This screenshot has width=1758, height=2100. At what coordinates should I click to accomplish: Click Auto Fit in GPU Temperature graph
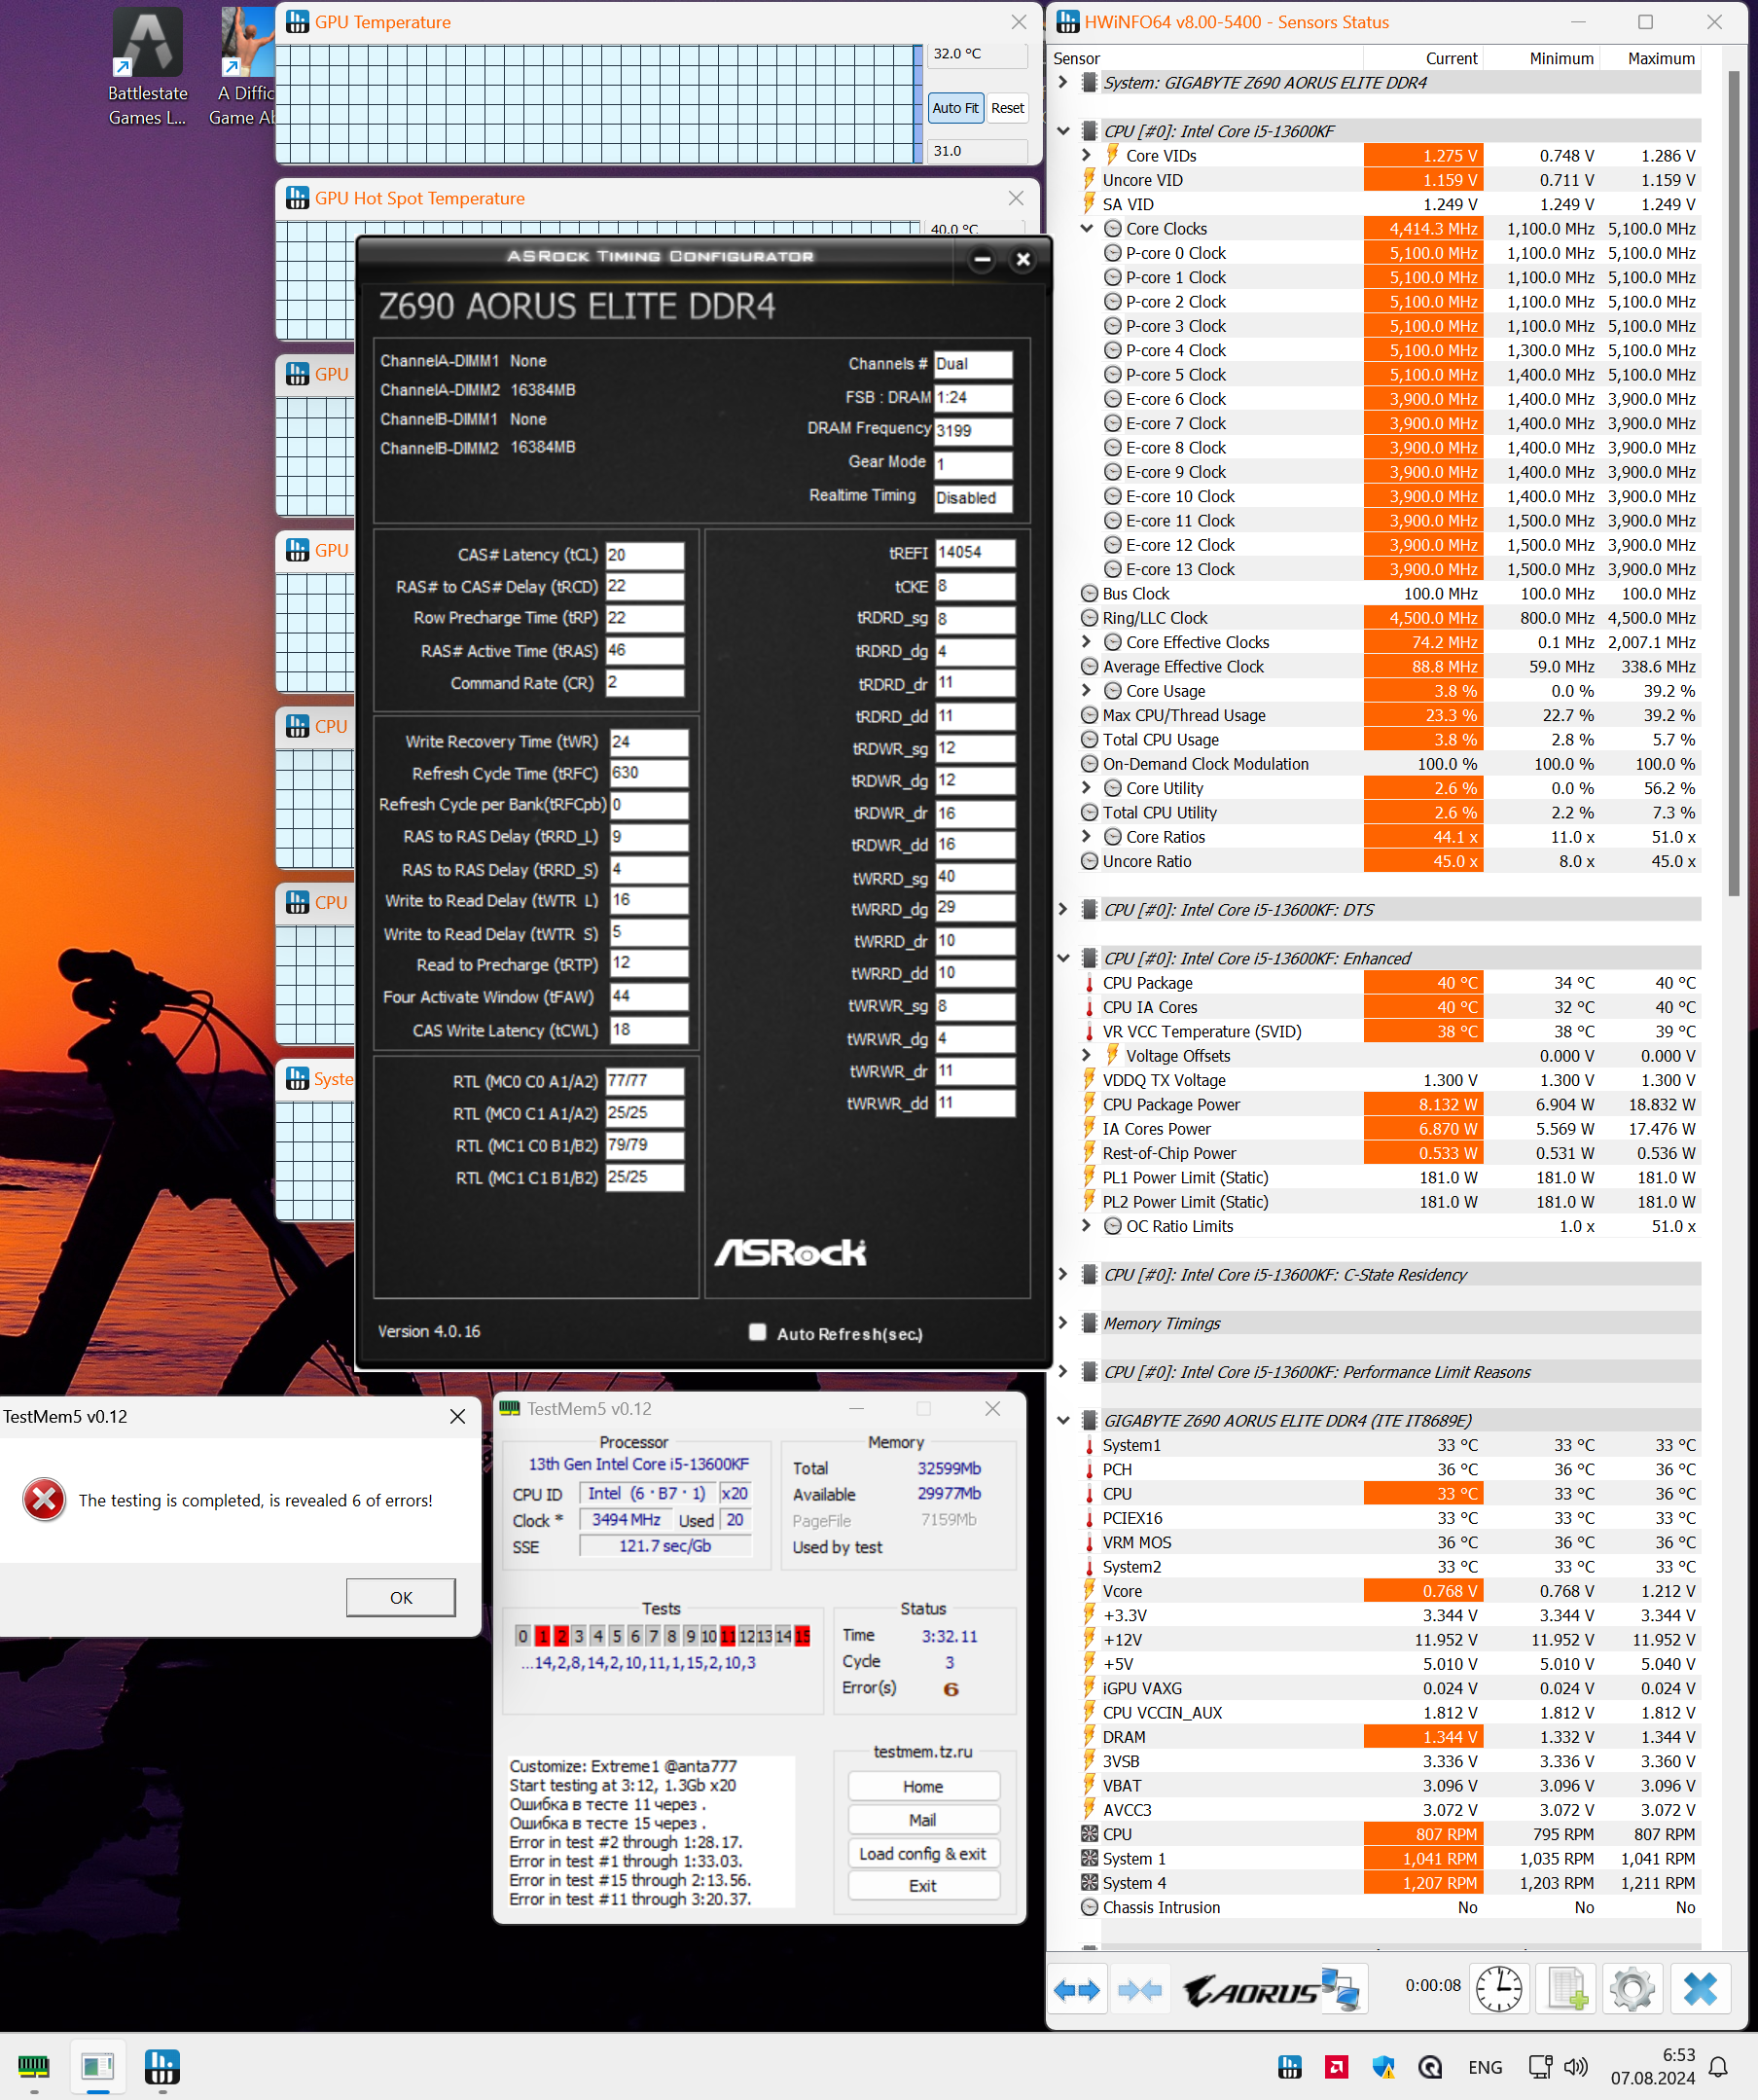click(955, 108)
